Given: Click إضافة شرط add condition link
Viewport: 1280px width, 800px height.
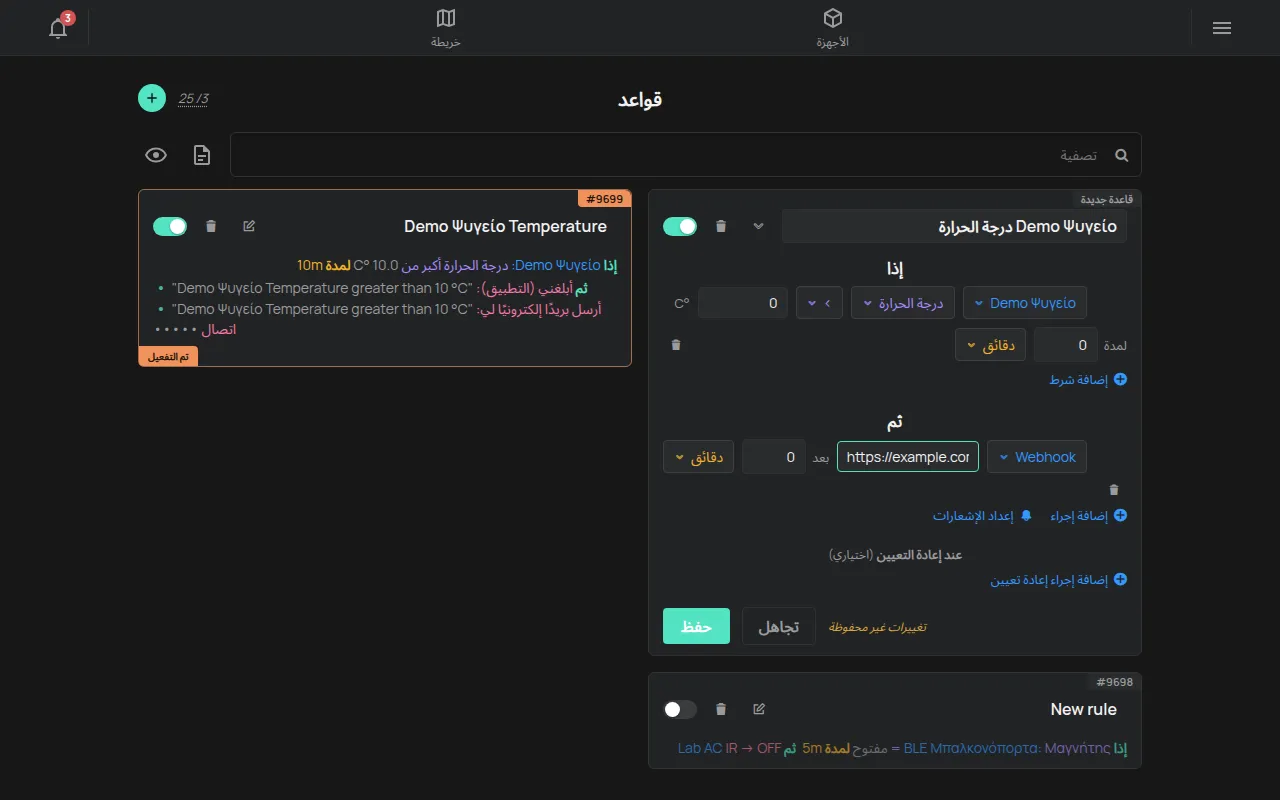Looking at the screenshot, I should [x=1088, y=380].
